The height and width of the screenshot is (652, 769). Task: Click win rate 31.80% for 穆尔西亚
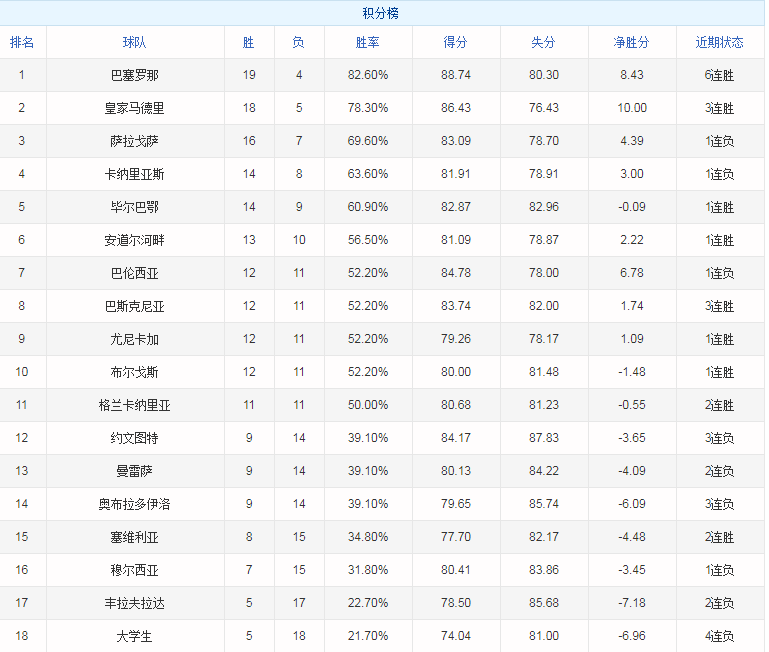click(368, 570)
